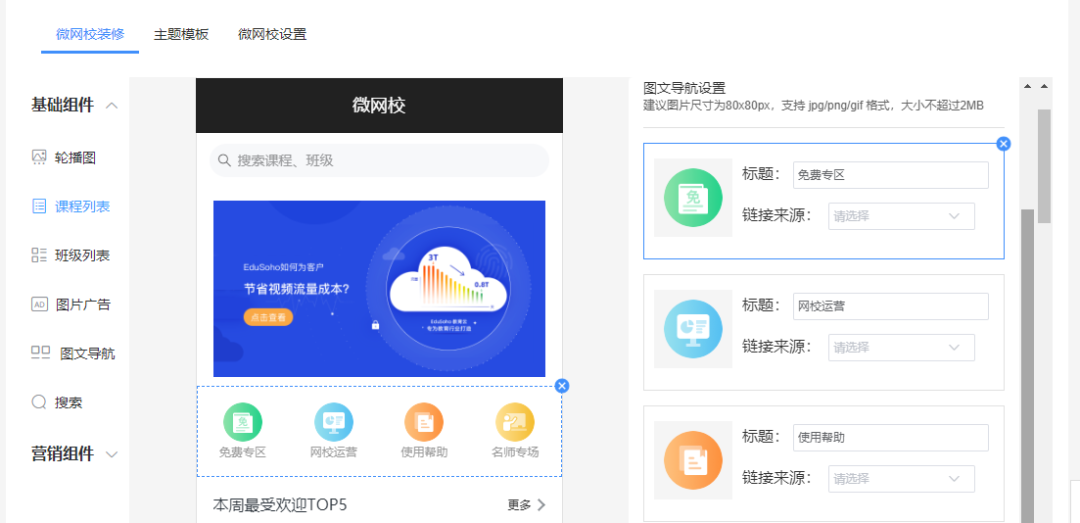Go to the 微网校设置 tab

272,34
